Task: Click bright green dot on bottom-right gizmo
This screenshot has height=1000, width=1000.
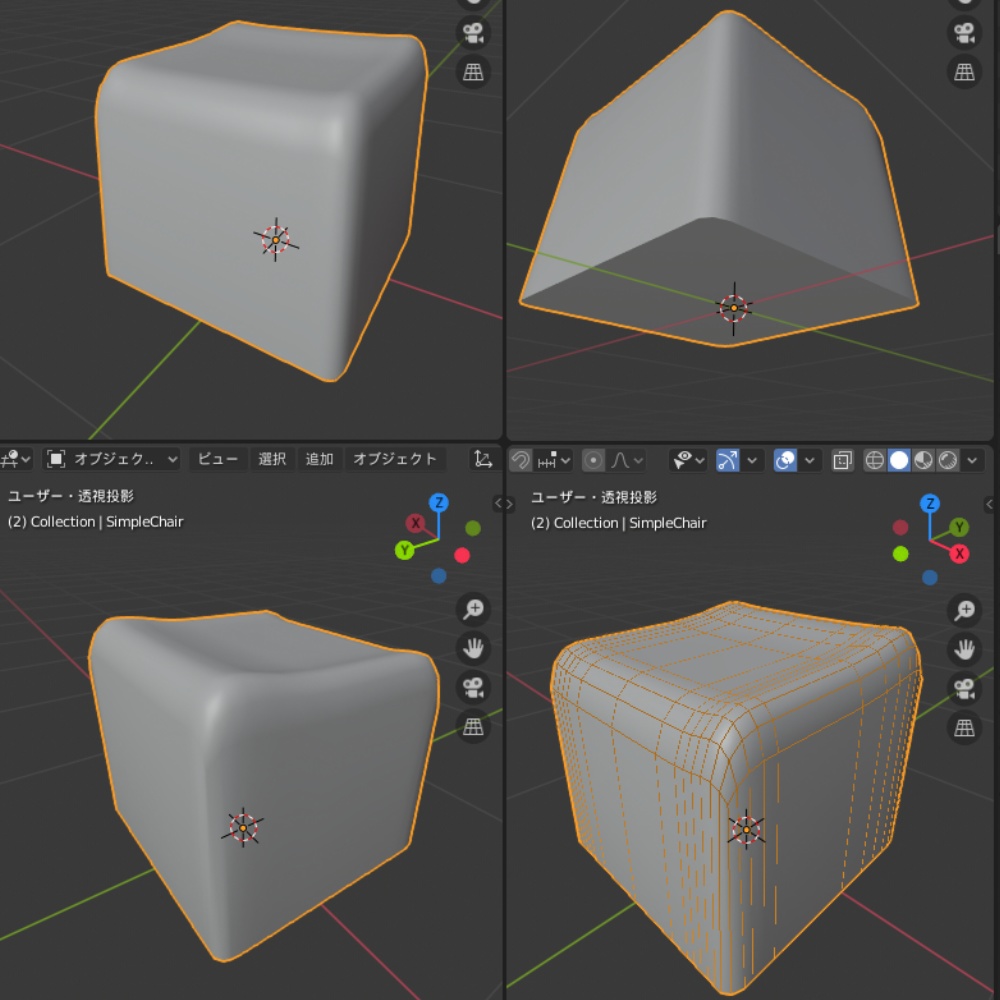Action: point(901,554)
